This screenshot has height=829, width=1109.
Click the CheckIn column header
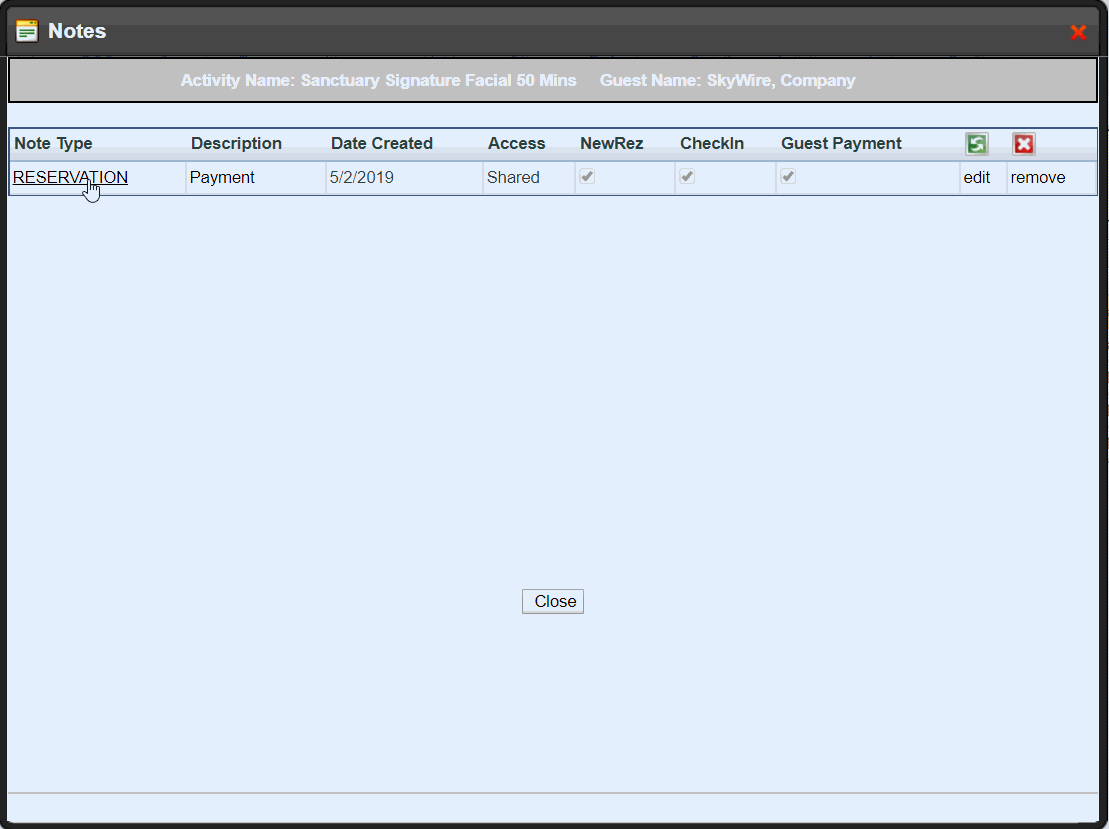point(712,144)
